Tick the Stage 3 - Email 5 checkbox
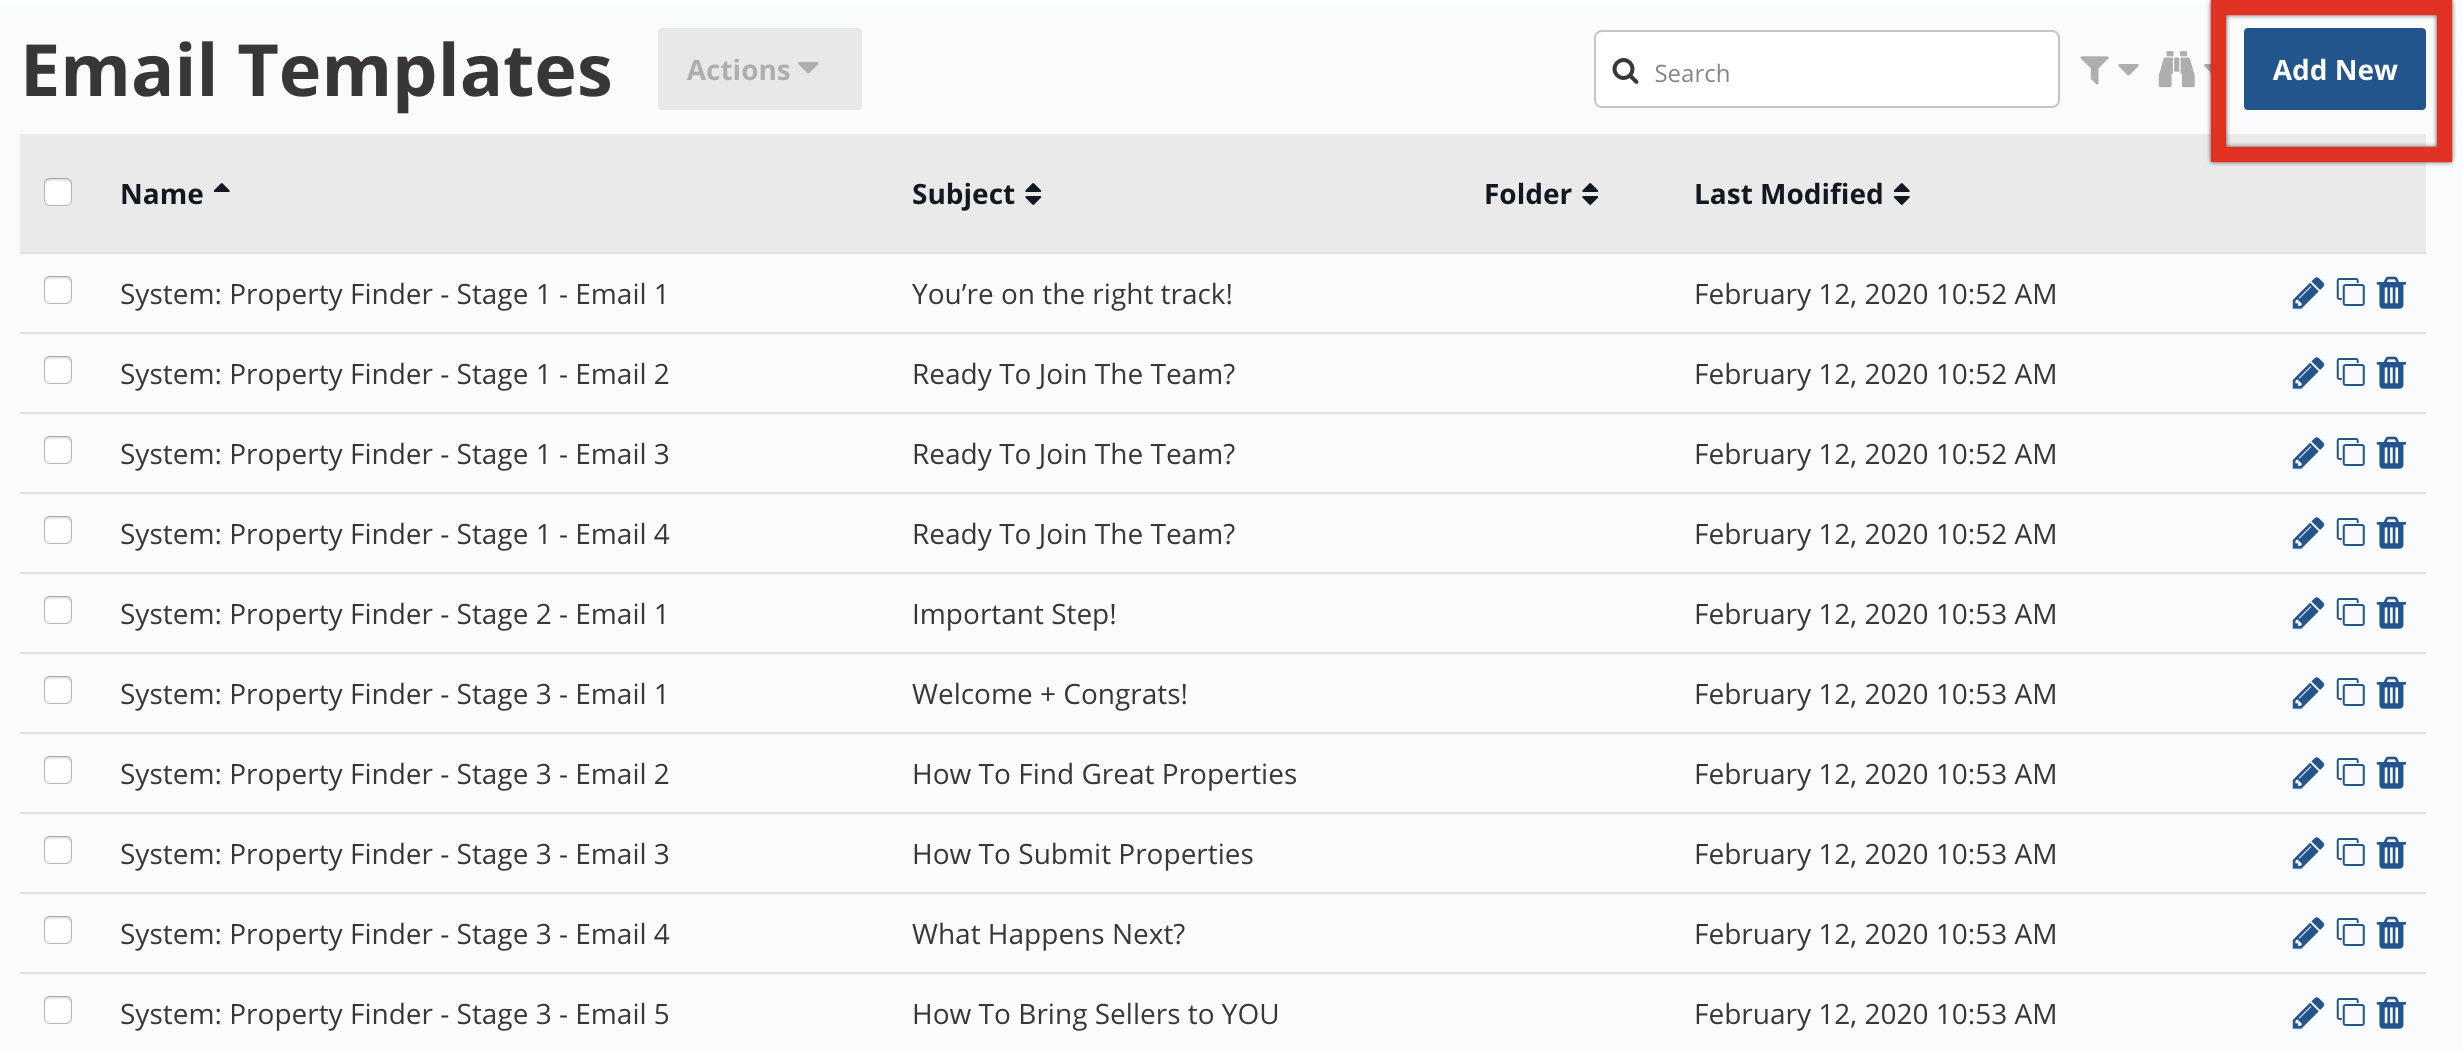Image resolution: width=2462 pixels, height=1052 pixels. (x=58, y=1010)
